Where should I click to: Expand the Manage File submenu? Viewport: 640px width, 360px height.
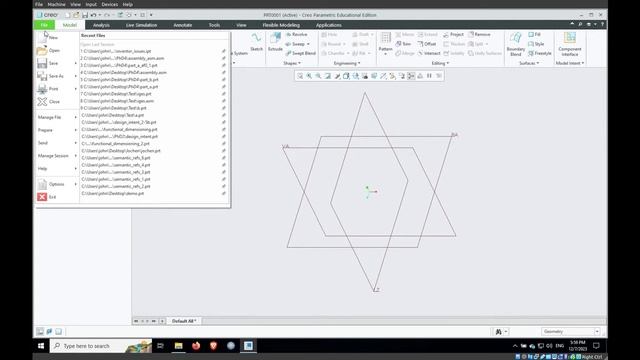57,117
